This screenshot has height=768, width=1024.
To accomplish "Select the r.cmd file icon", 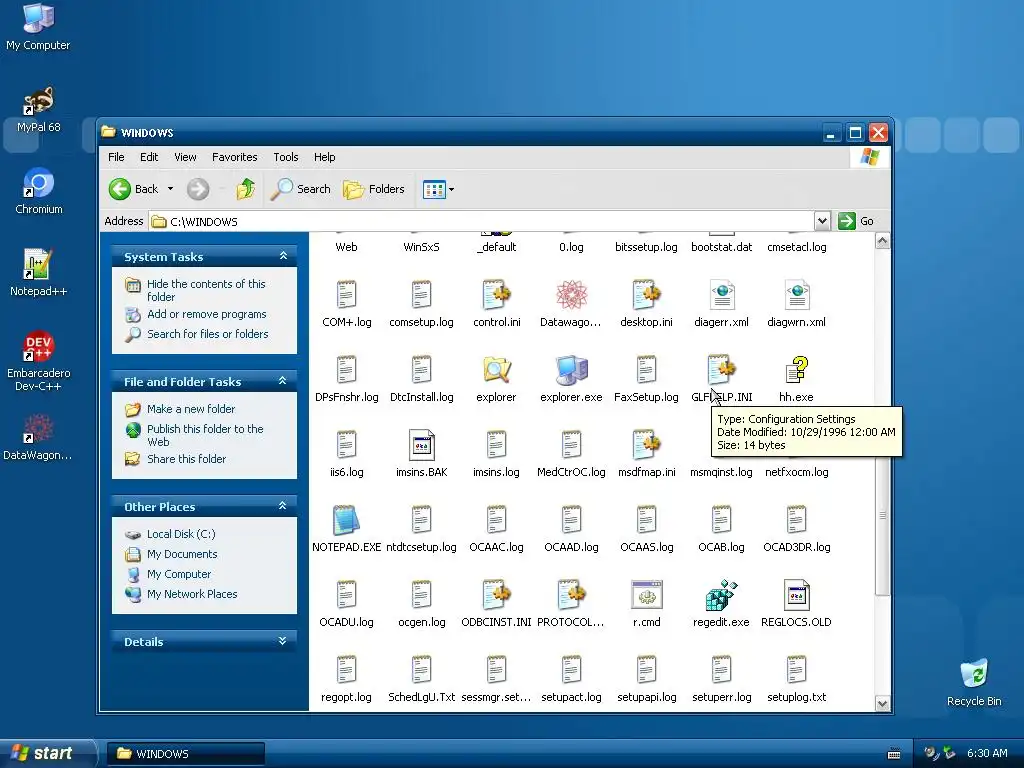I will (647, 595).
